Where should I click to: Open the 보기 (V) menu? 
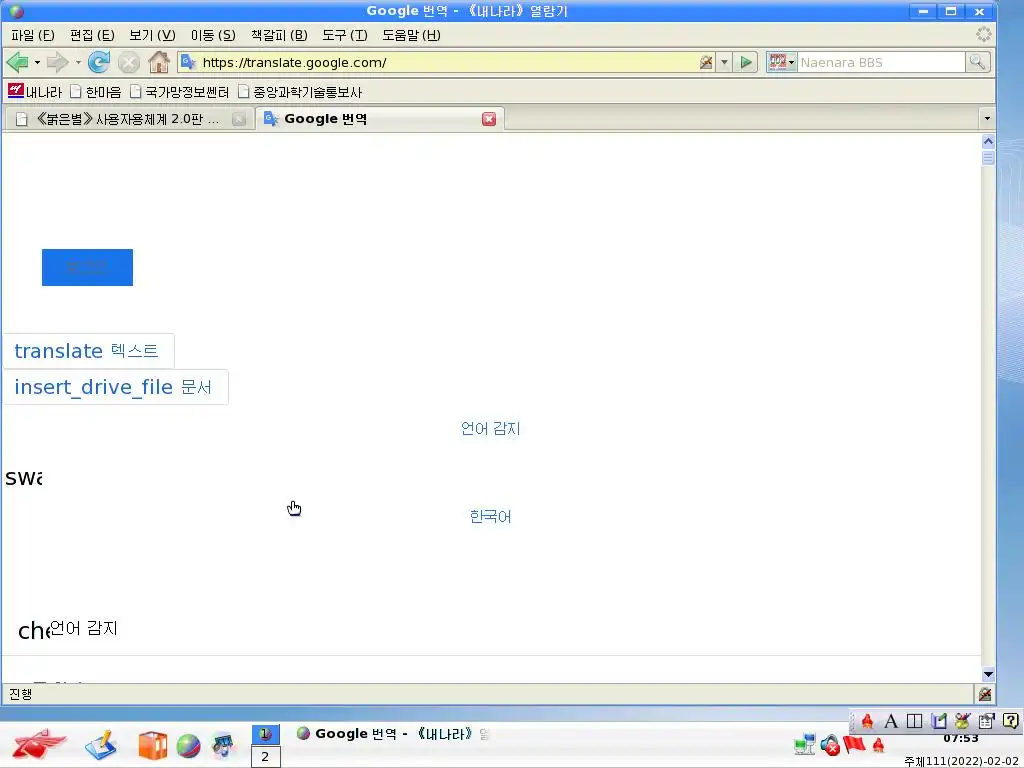click(x=152, y=35)
